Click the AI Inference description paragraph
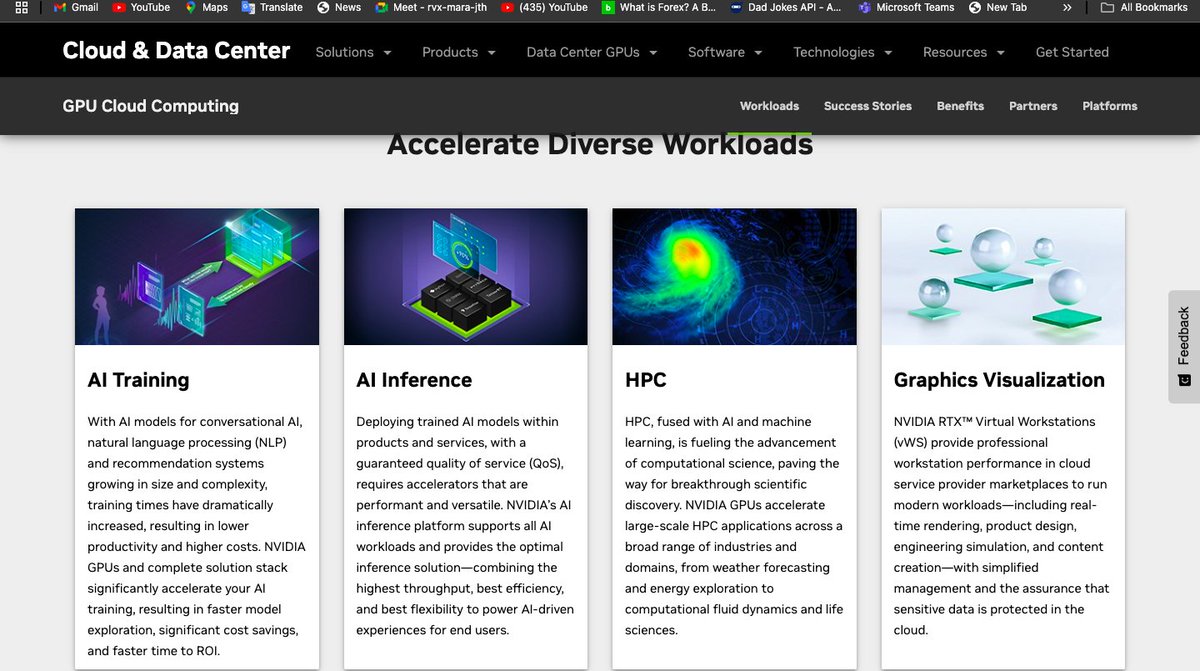 point(465,526)
